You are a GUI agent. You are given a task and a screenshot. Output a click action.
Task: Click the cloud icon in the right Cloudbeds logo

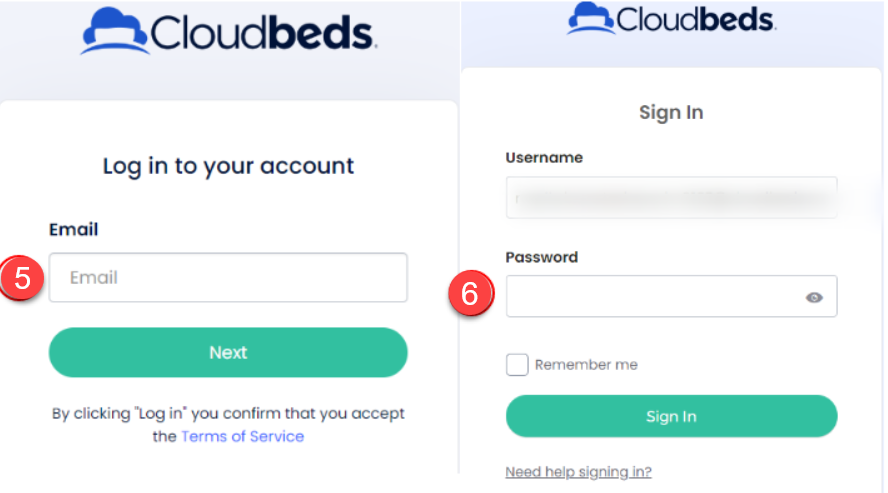click(591, 18)
